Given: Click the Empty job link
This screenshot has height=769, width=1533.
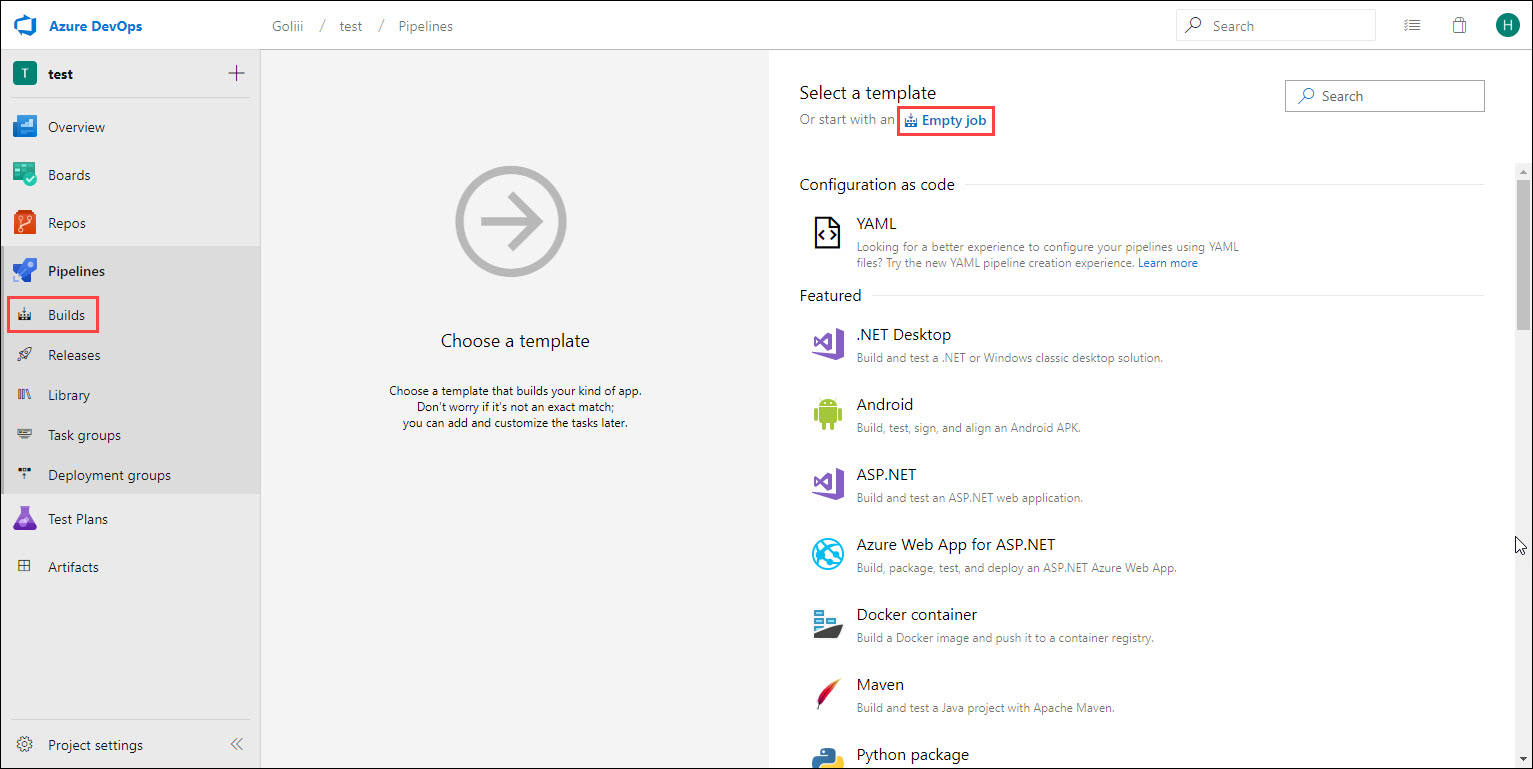Looking at the screenshot, I should click(x=945, y=121).
